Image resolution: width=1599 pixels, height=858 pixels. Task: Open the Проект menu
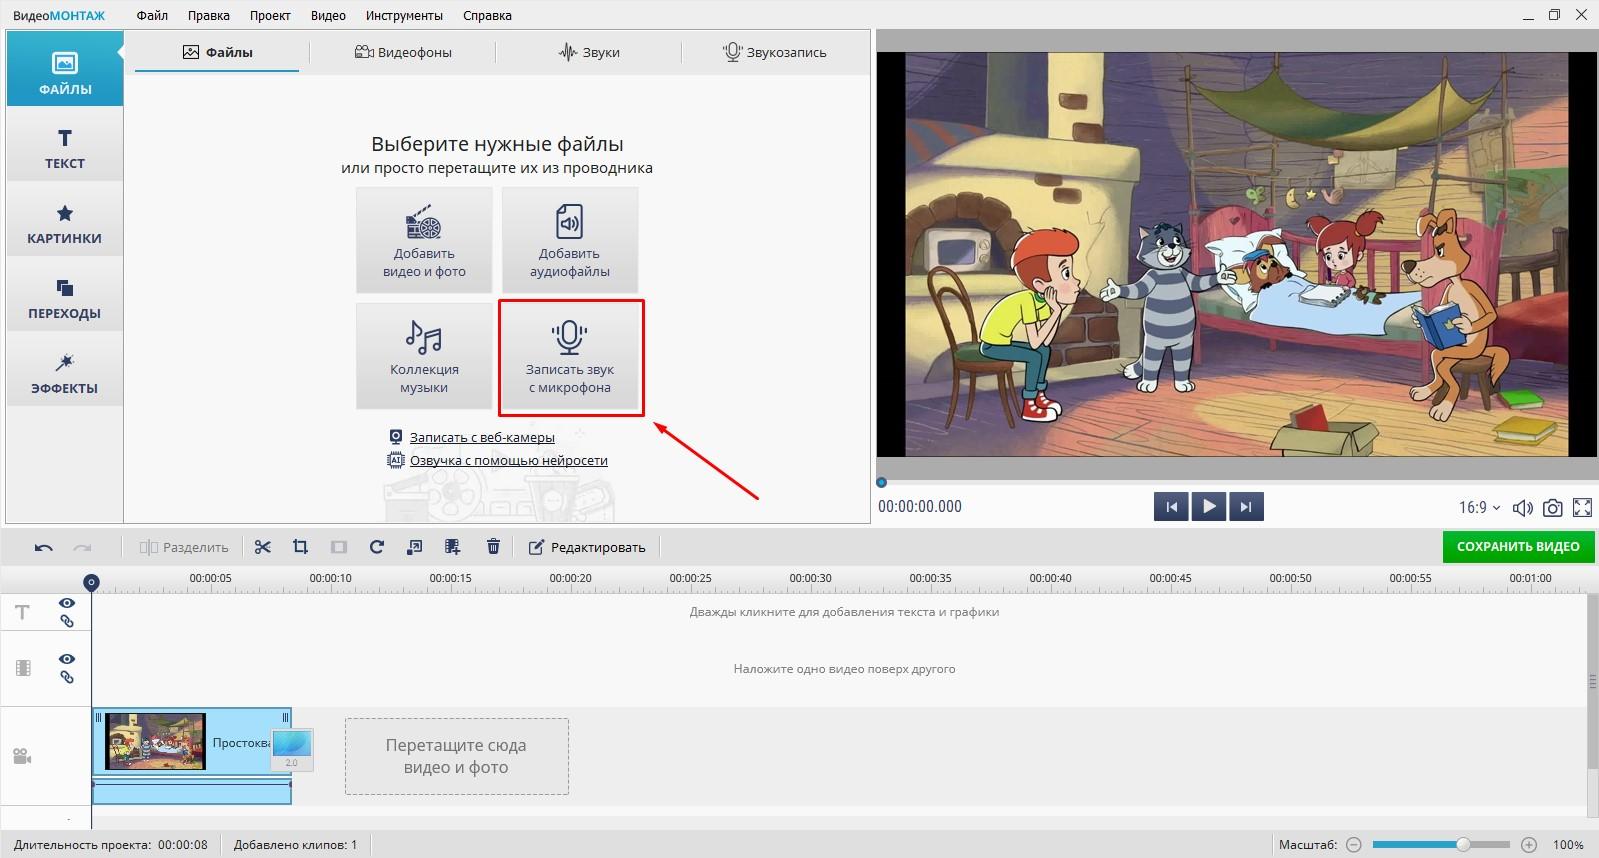[x=270, y=15]
